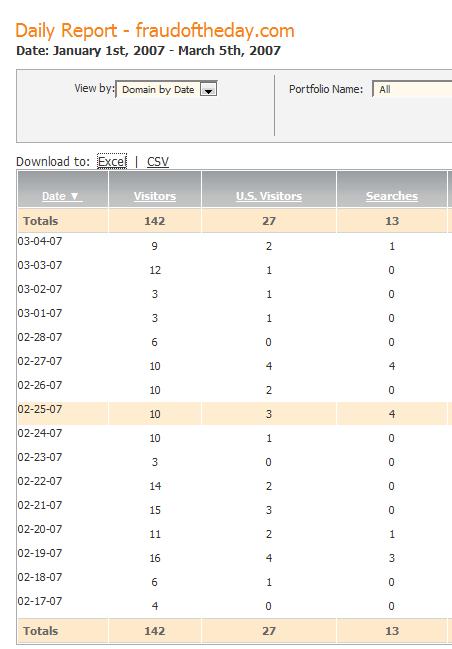452x649 pixels.
Task: Open the View by dropdown arrow
Action: (x=208, y=90)
